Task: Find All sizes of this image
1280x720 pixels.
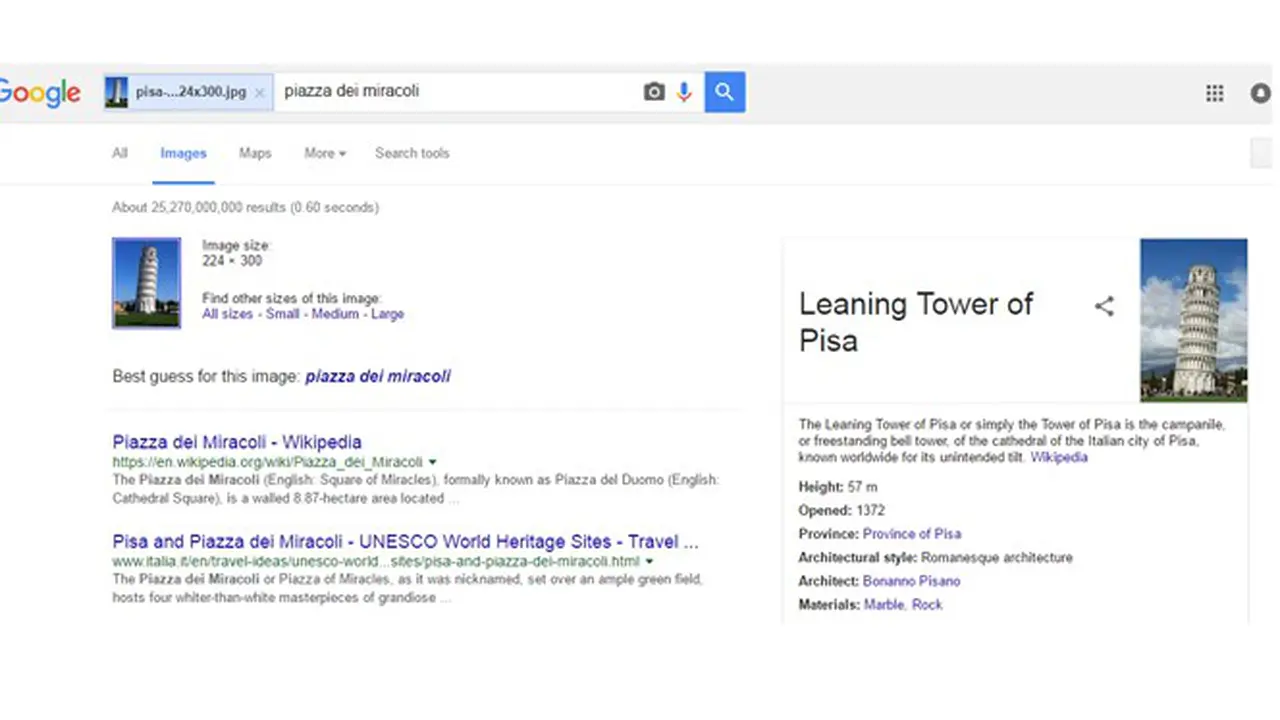Action: 227,314
